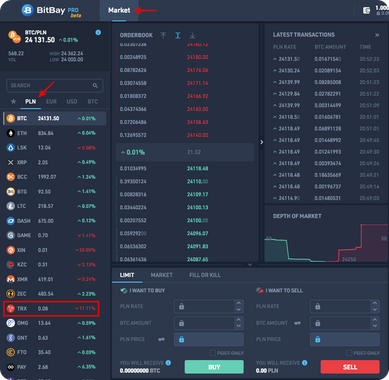Viewport: 389px width, 380px height.
Task: Select the KZC coin icon
Action: pos(11,264)
